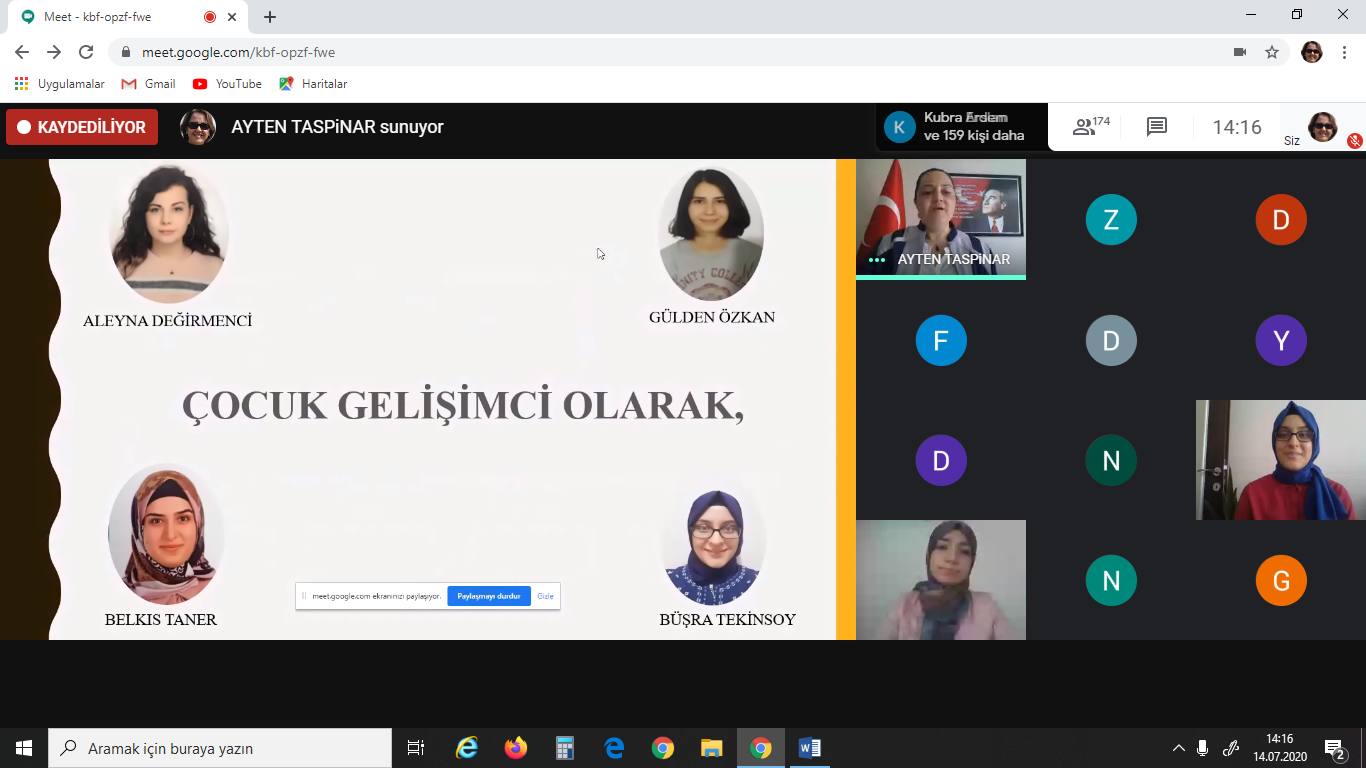This screenshot has width=1366, height=768.
Task: Launch Firefox from the taskbar
Action: click(516, 748)
